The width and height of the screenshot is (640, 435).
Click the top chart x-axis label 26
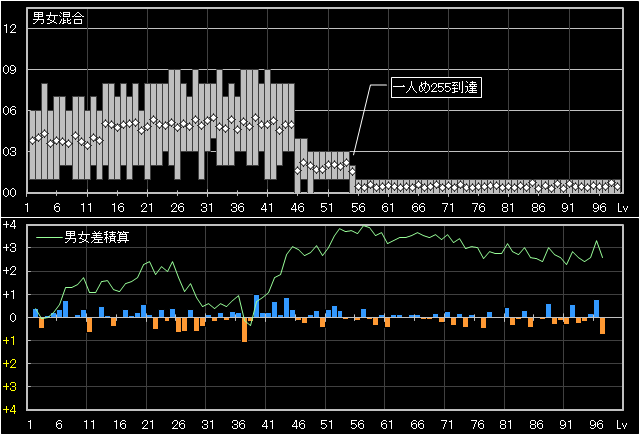pyautogui.click(x=177, y=208)
